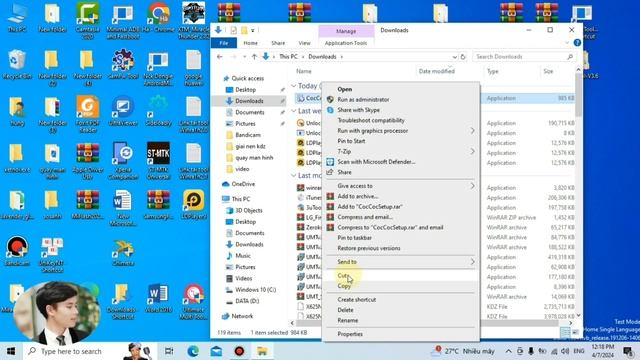Open Chimera desktop shortcut
Image resolution: width=640 pixels, height=360 pixels.
pyautogui.click(x=123, y=253)
